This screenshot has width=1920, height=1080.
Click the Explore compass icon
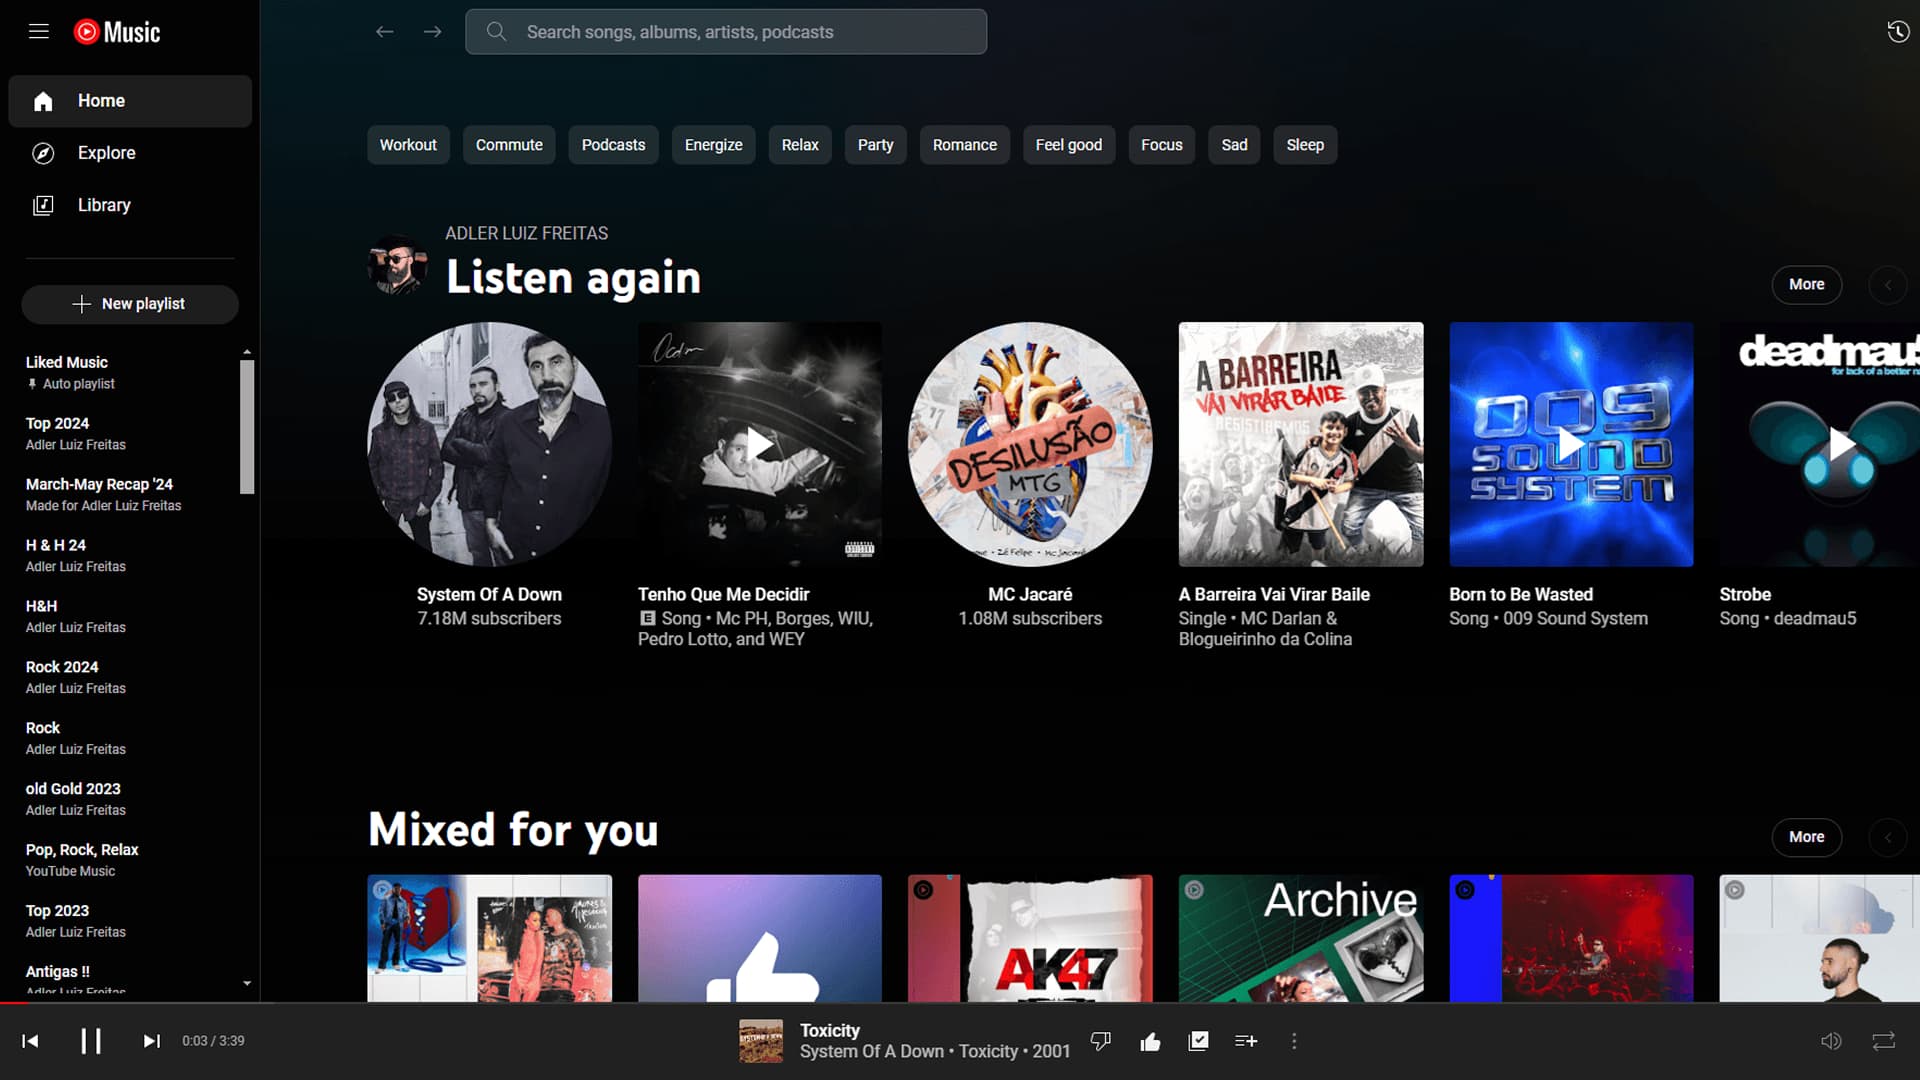pyautogui.click(x=43, y=153)
